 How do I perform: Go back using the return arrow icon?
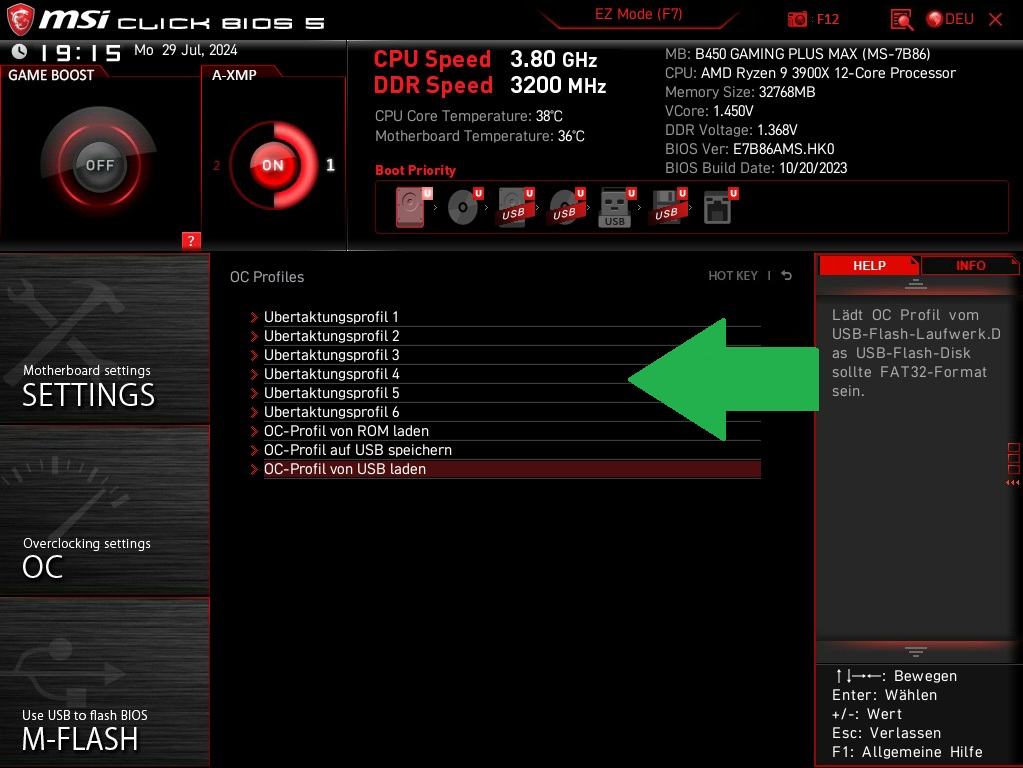click(x=787, y=275)
